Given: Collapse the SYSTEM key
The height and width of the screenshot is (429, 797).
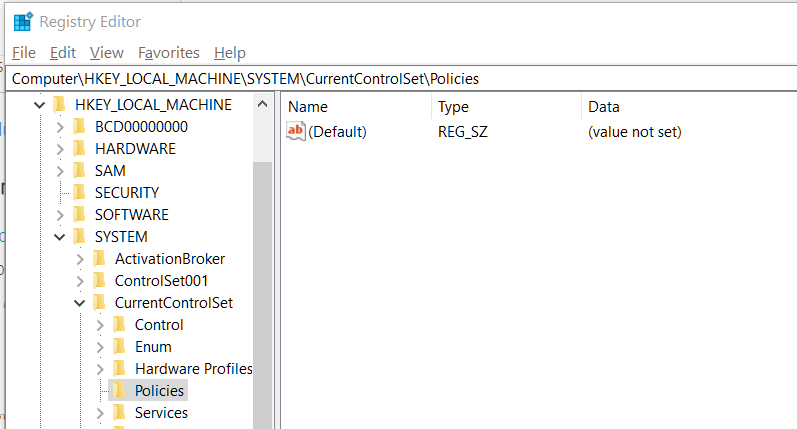Looking at the screenshot, I should [59, 237].
